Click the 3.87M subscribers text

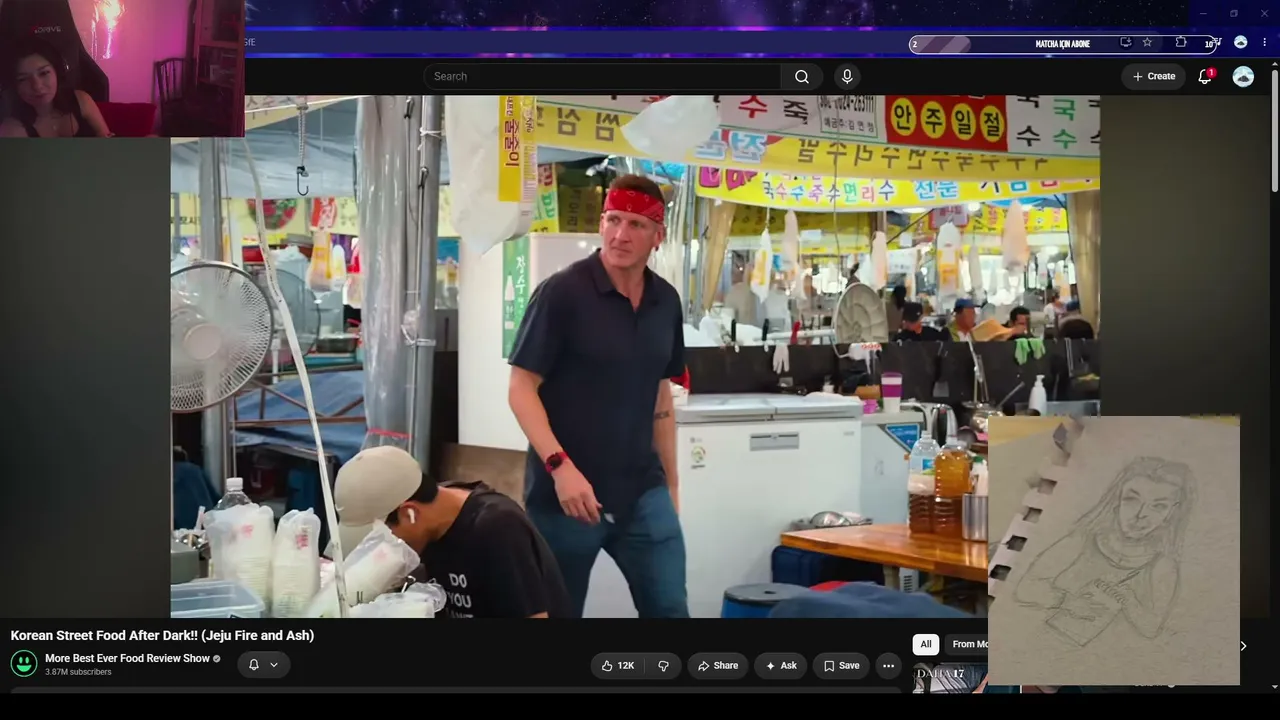click(78, 672)
